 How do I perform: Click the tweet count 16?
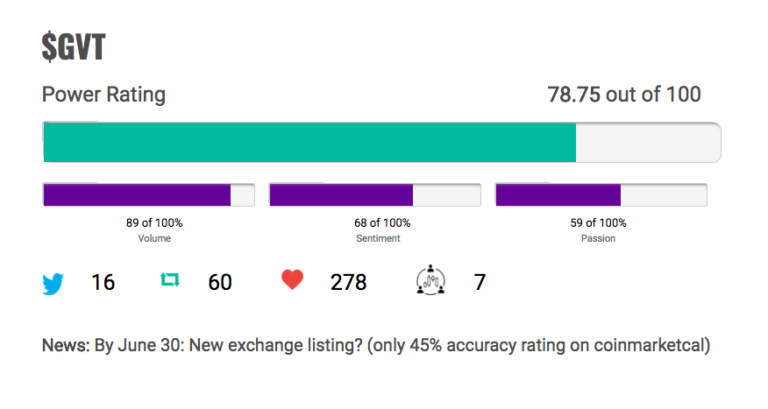(103, 283)
